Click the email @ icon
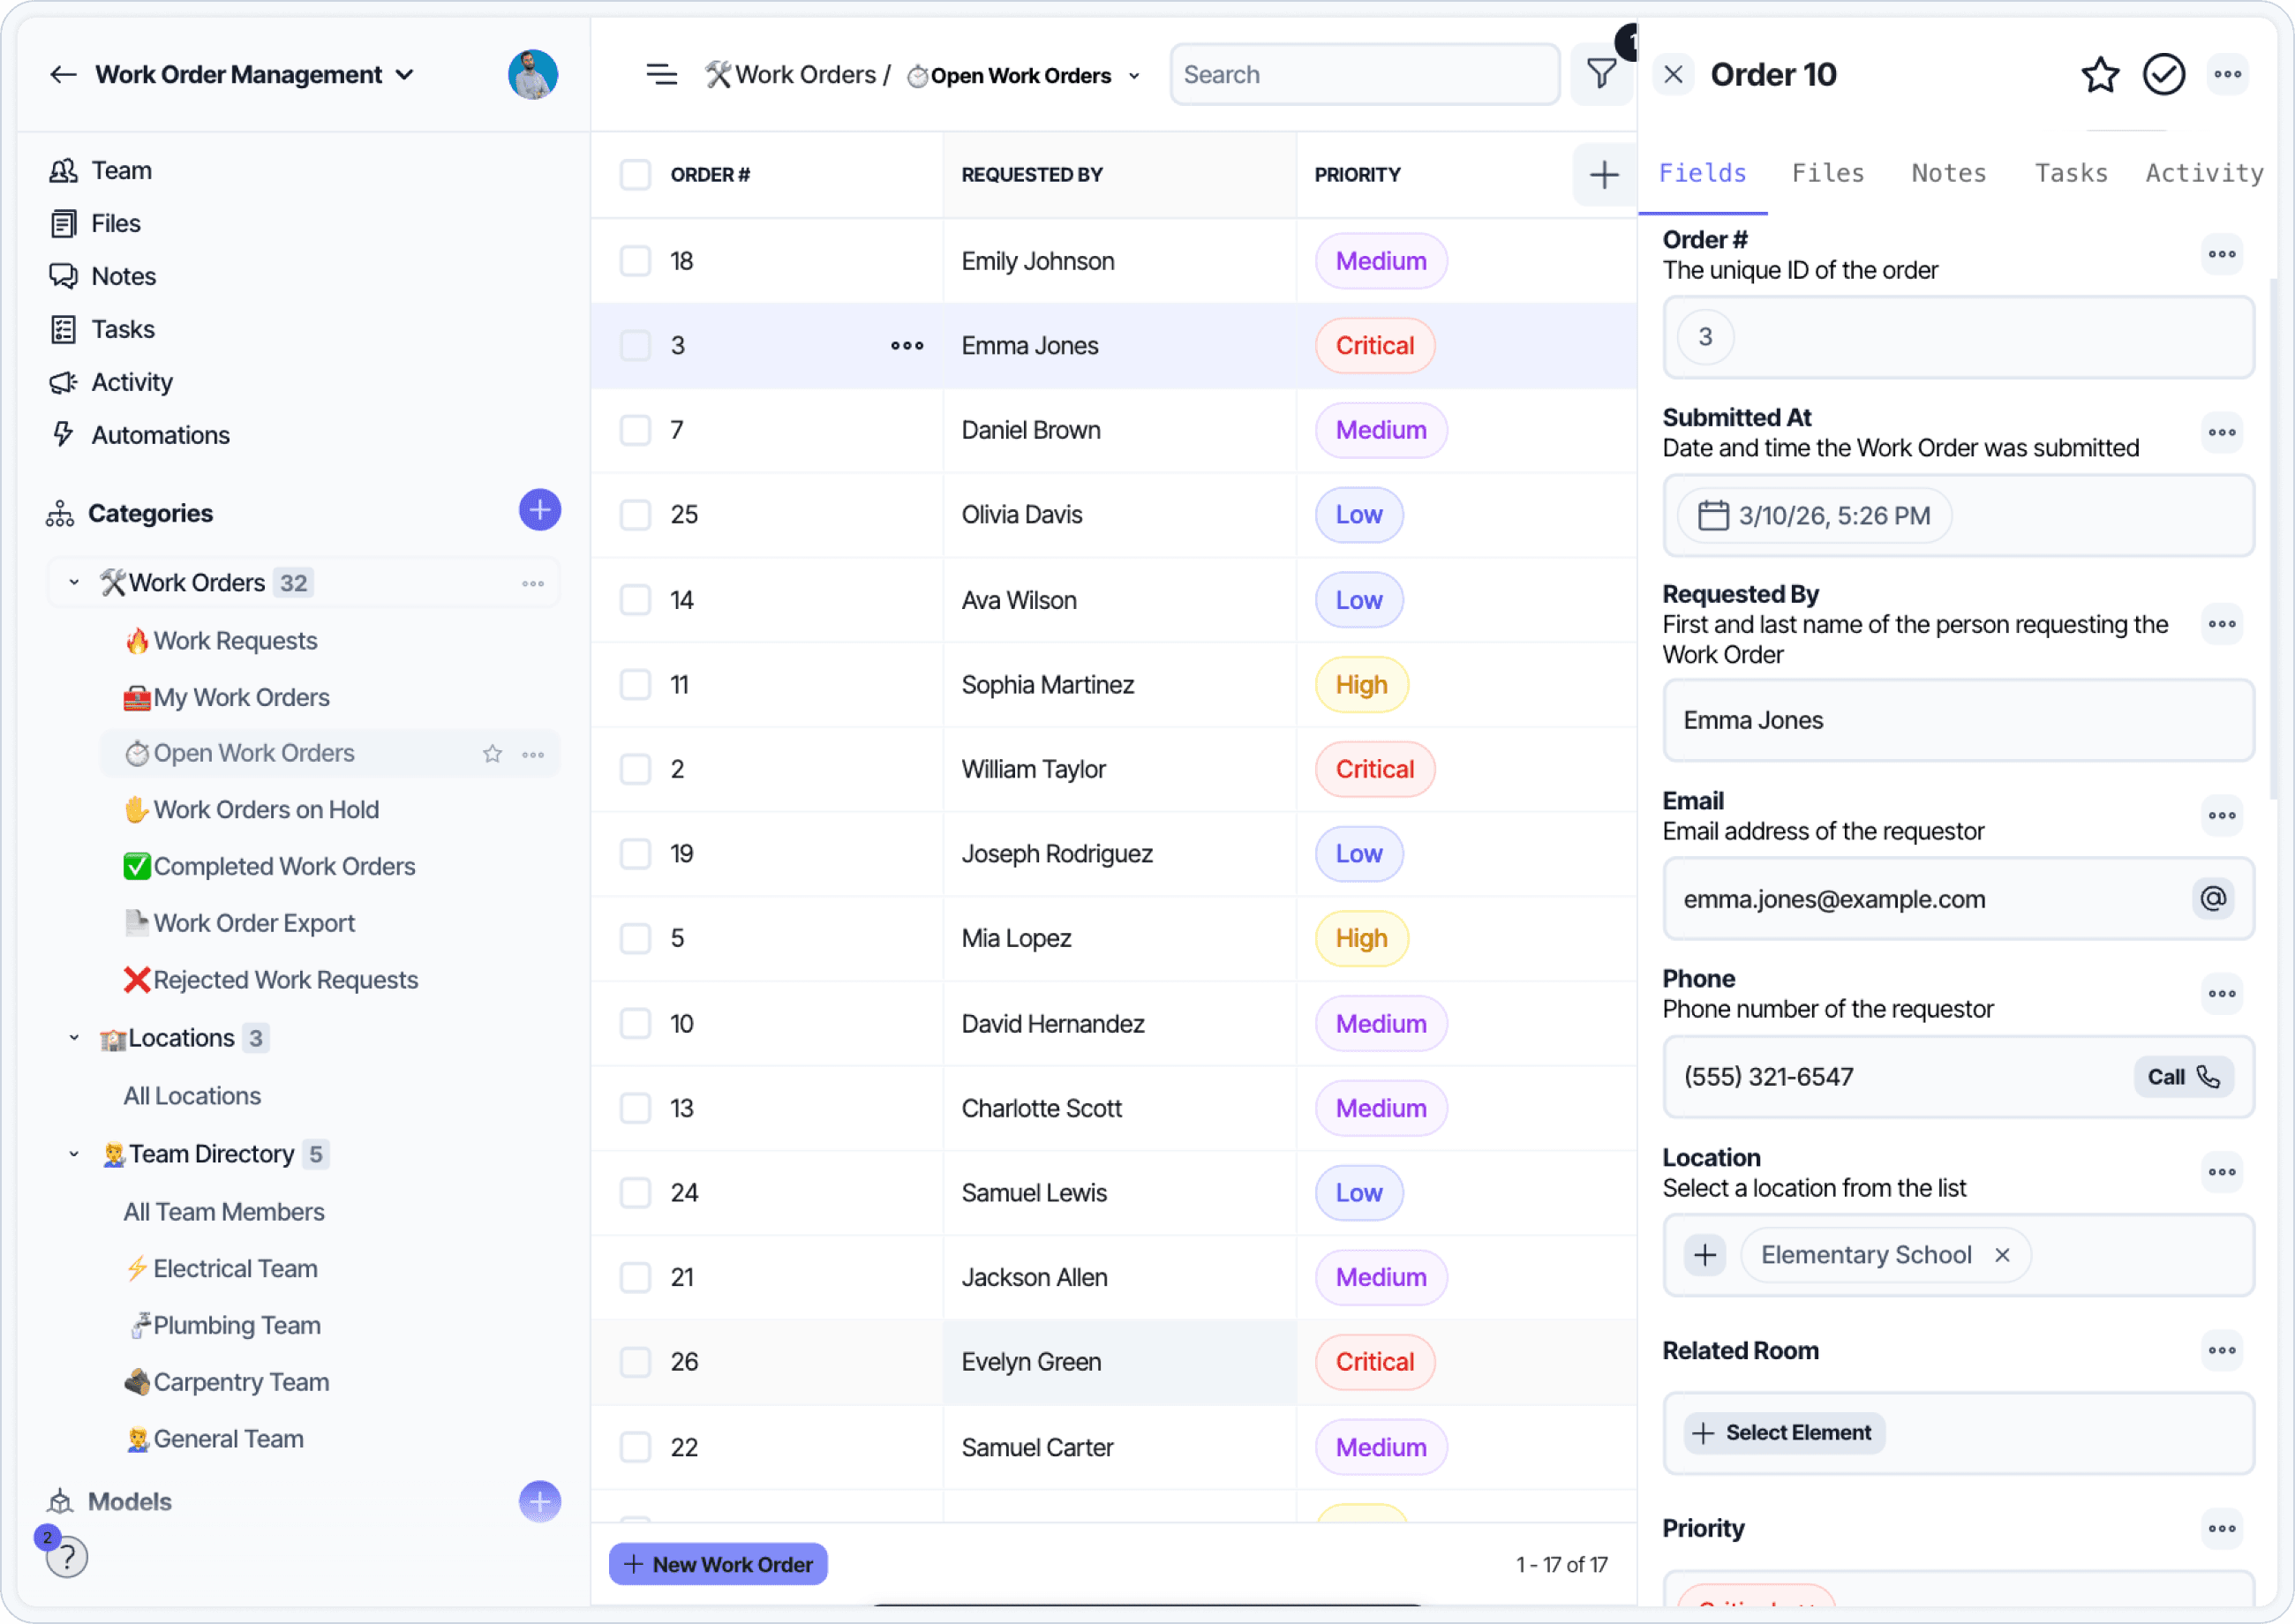Screen dimensions: 2295x1624 (x=2212, y=899)
